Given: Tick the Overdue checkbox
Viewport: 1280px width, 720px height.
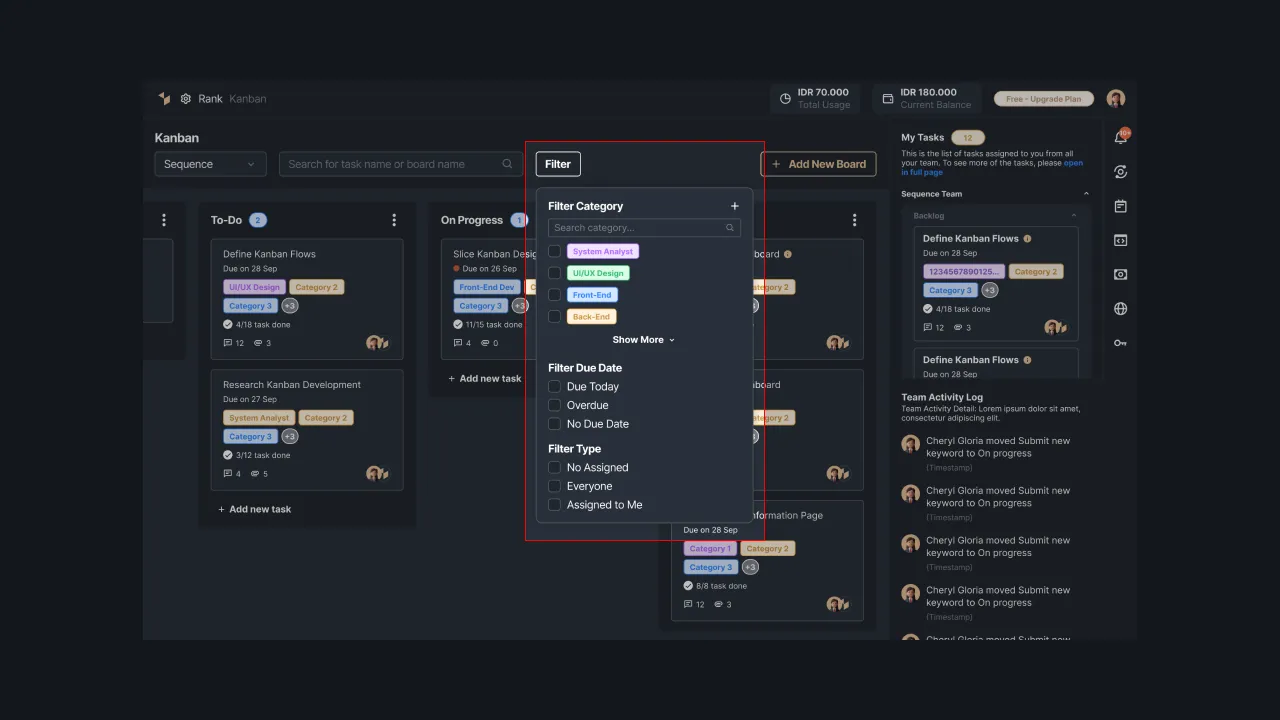Looking at the screenshot, I should pos(554,405).
